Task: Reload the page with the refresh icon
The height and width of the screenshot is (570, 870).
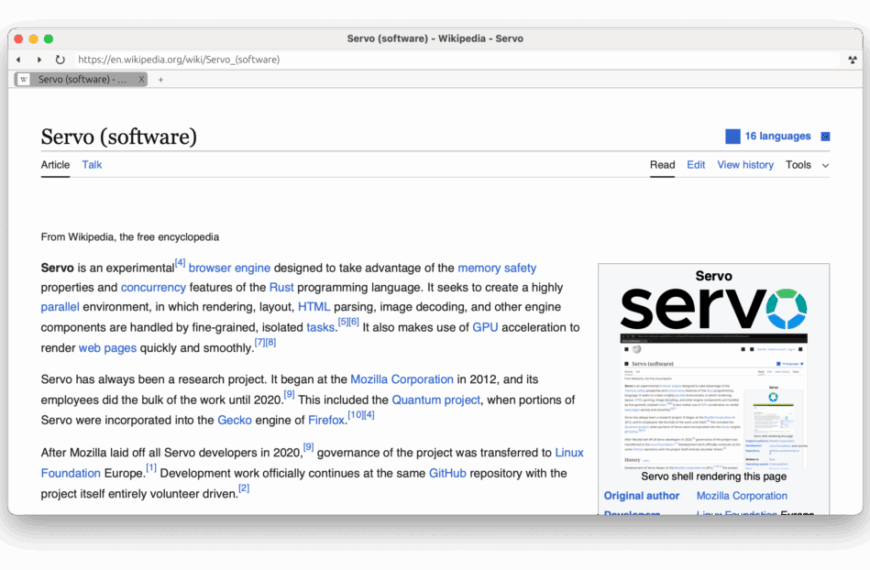Action: click(x=60, y=59)
